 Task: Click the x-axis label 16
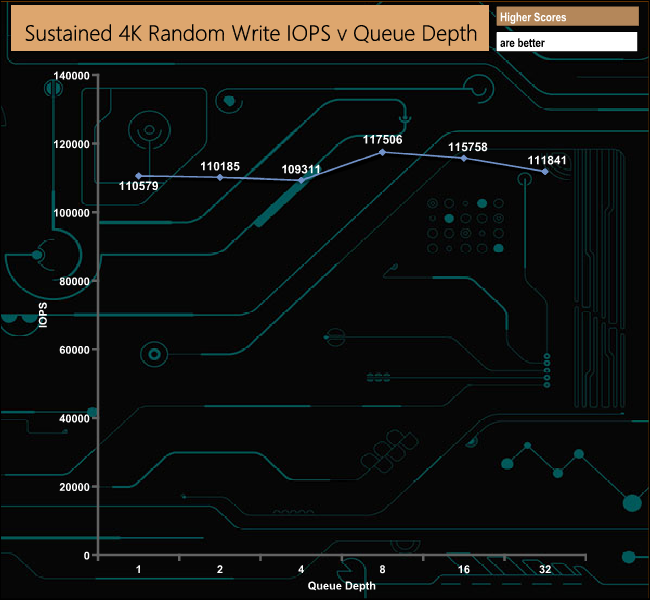(463, 569)
